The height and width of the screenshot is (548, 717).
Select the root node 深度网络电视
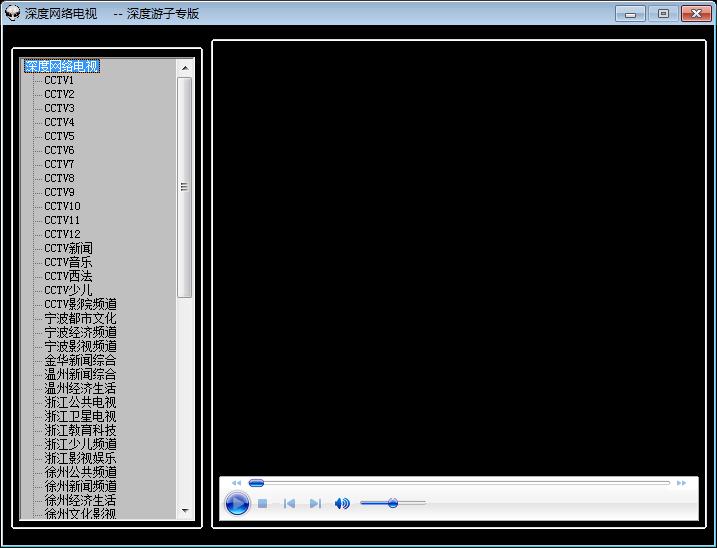[x=62, y=66]
